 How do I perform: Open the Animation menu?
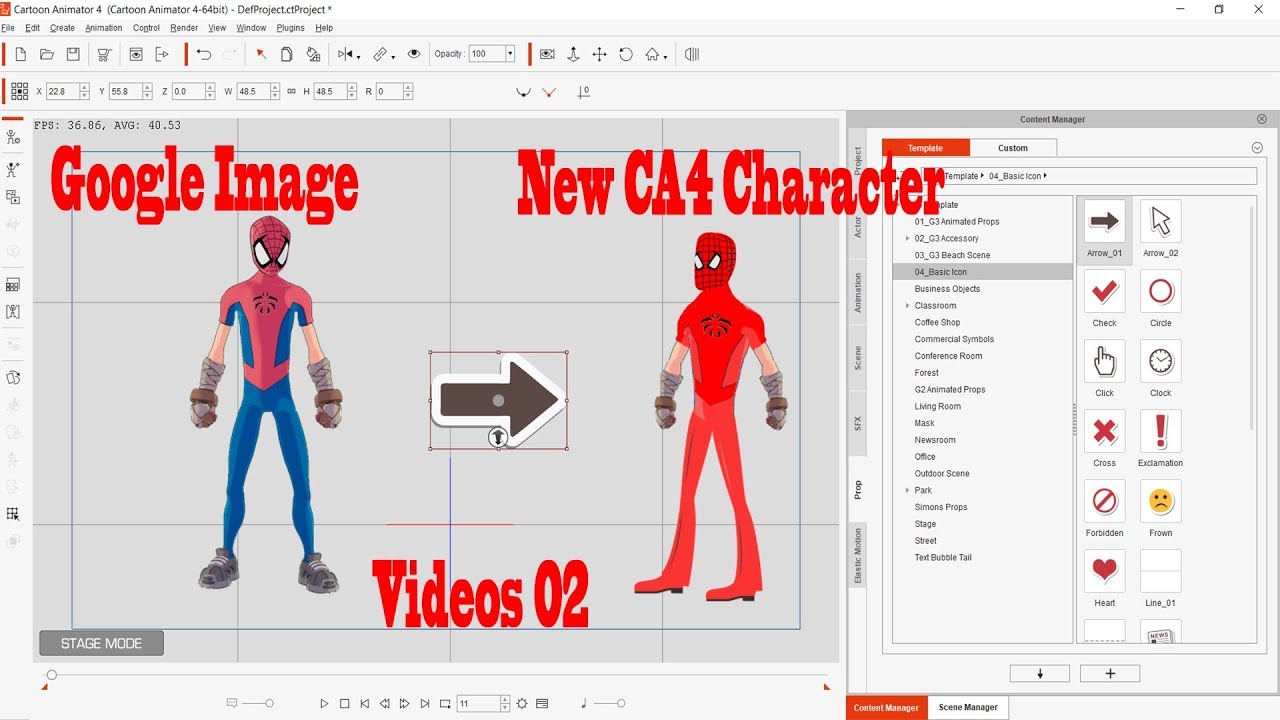(104, 28)
